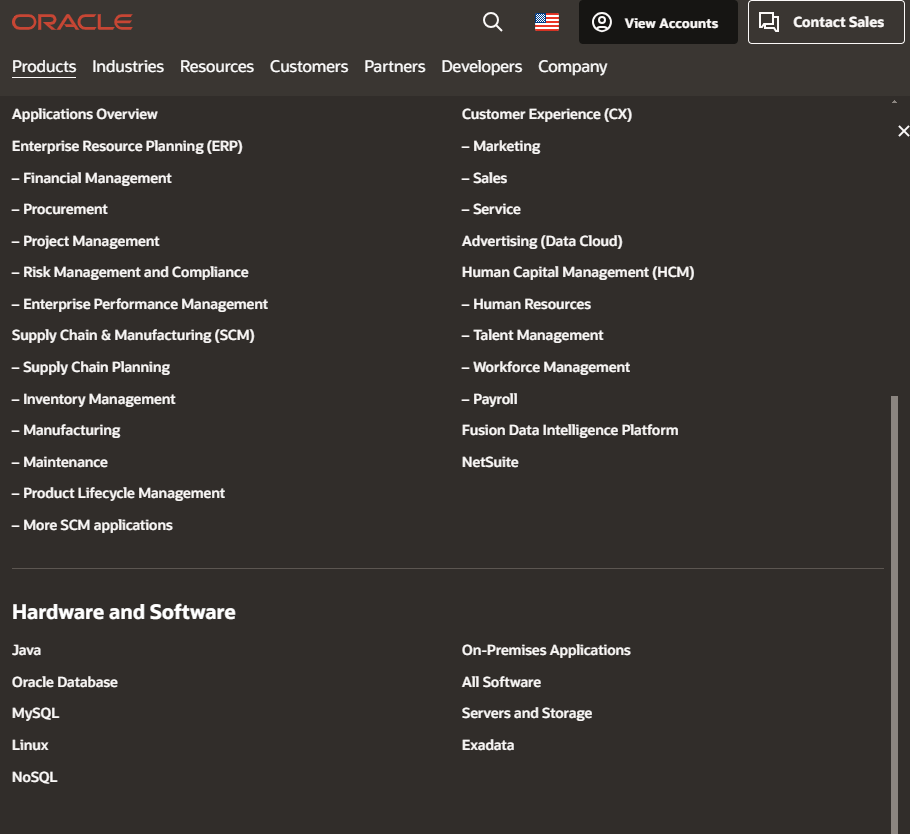The height and width of the screenshot is (834, 910).
Task: Open Human Capital Management (HCM) link
Action: 578,272
